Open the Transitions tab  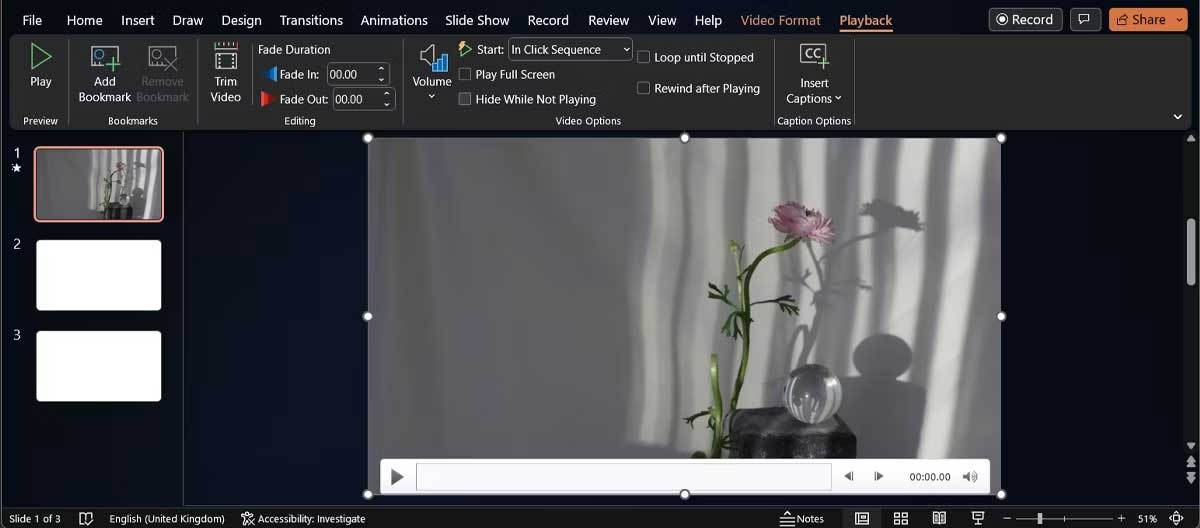313,20
